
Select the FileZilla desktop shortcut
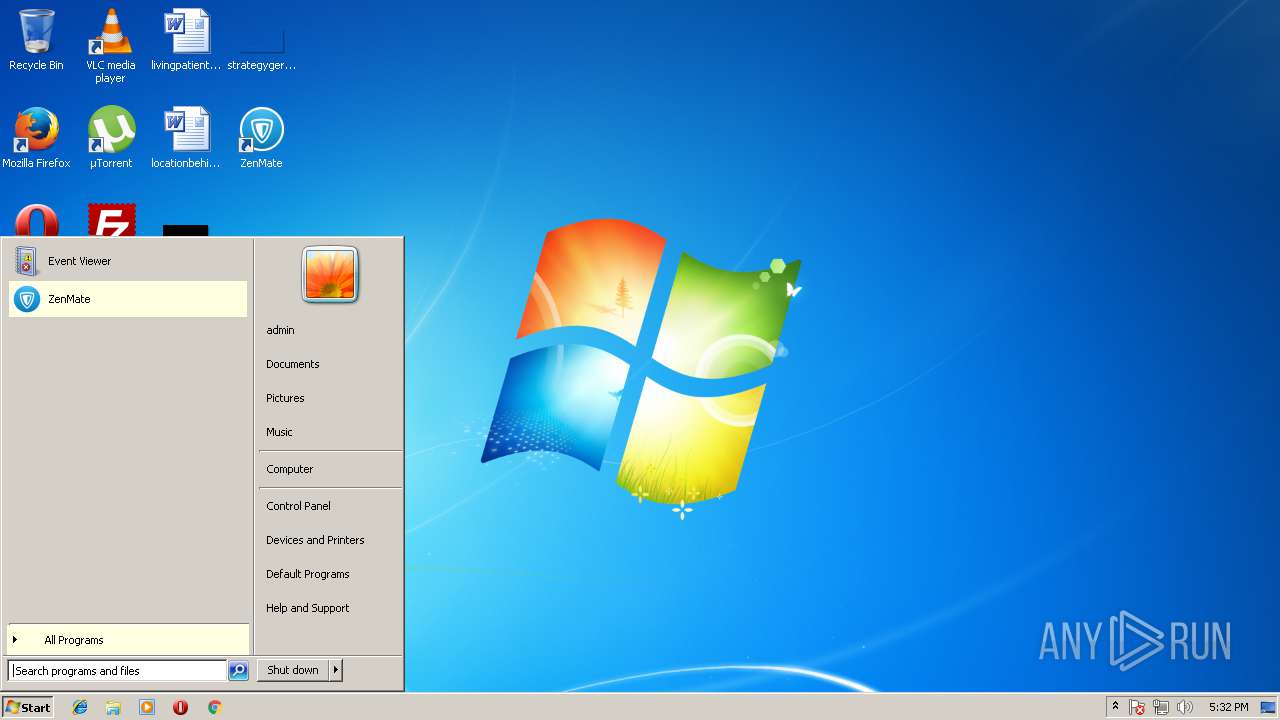111,220
